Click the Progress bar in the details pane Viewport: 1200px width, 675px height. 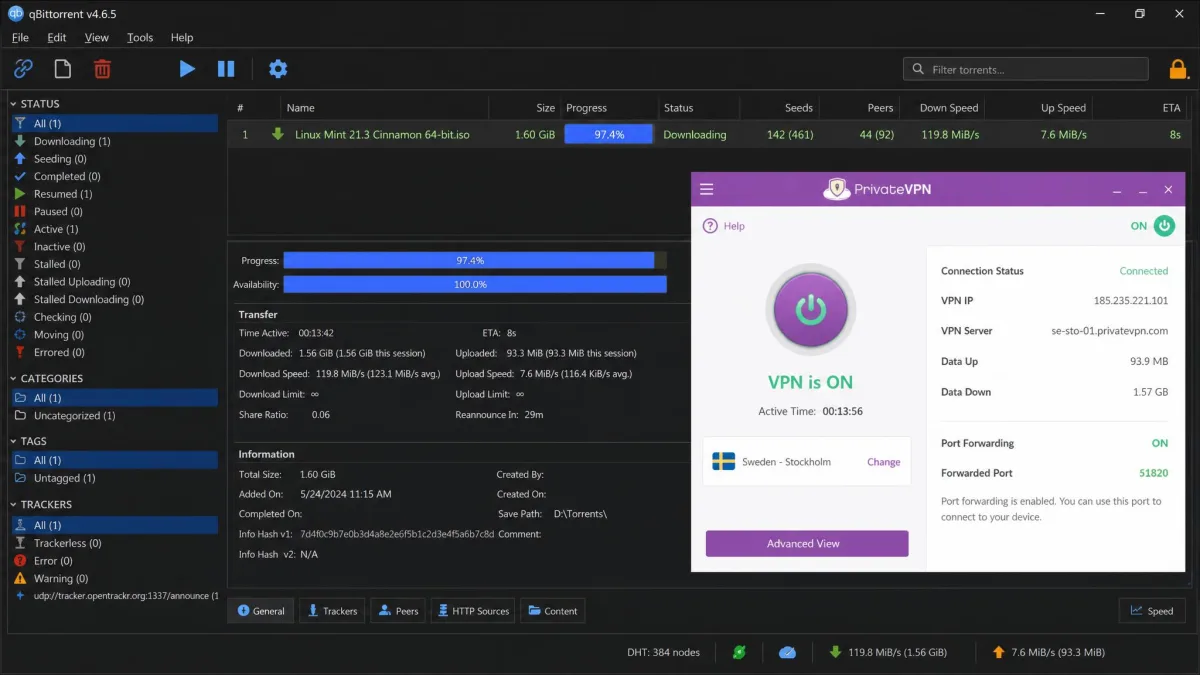(475, 260)
